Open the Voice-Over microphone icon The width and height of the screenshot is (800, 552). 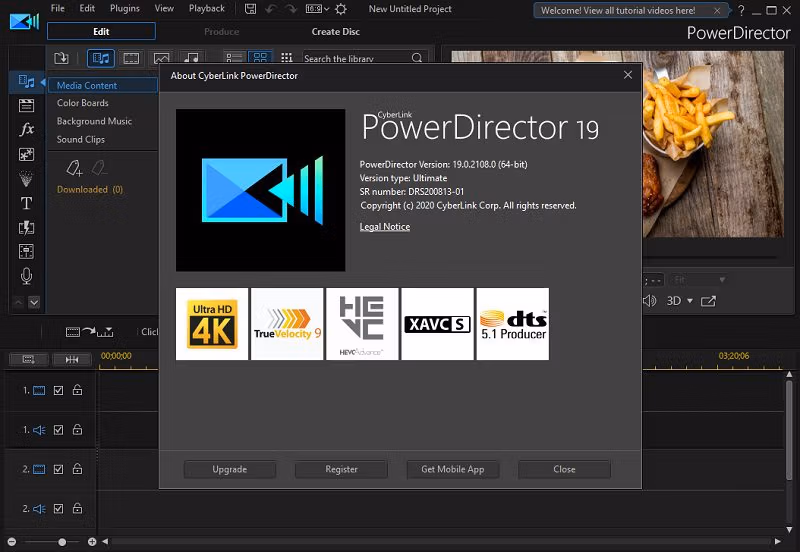pyautogui.click(x=26, y=276)
